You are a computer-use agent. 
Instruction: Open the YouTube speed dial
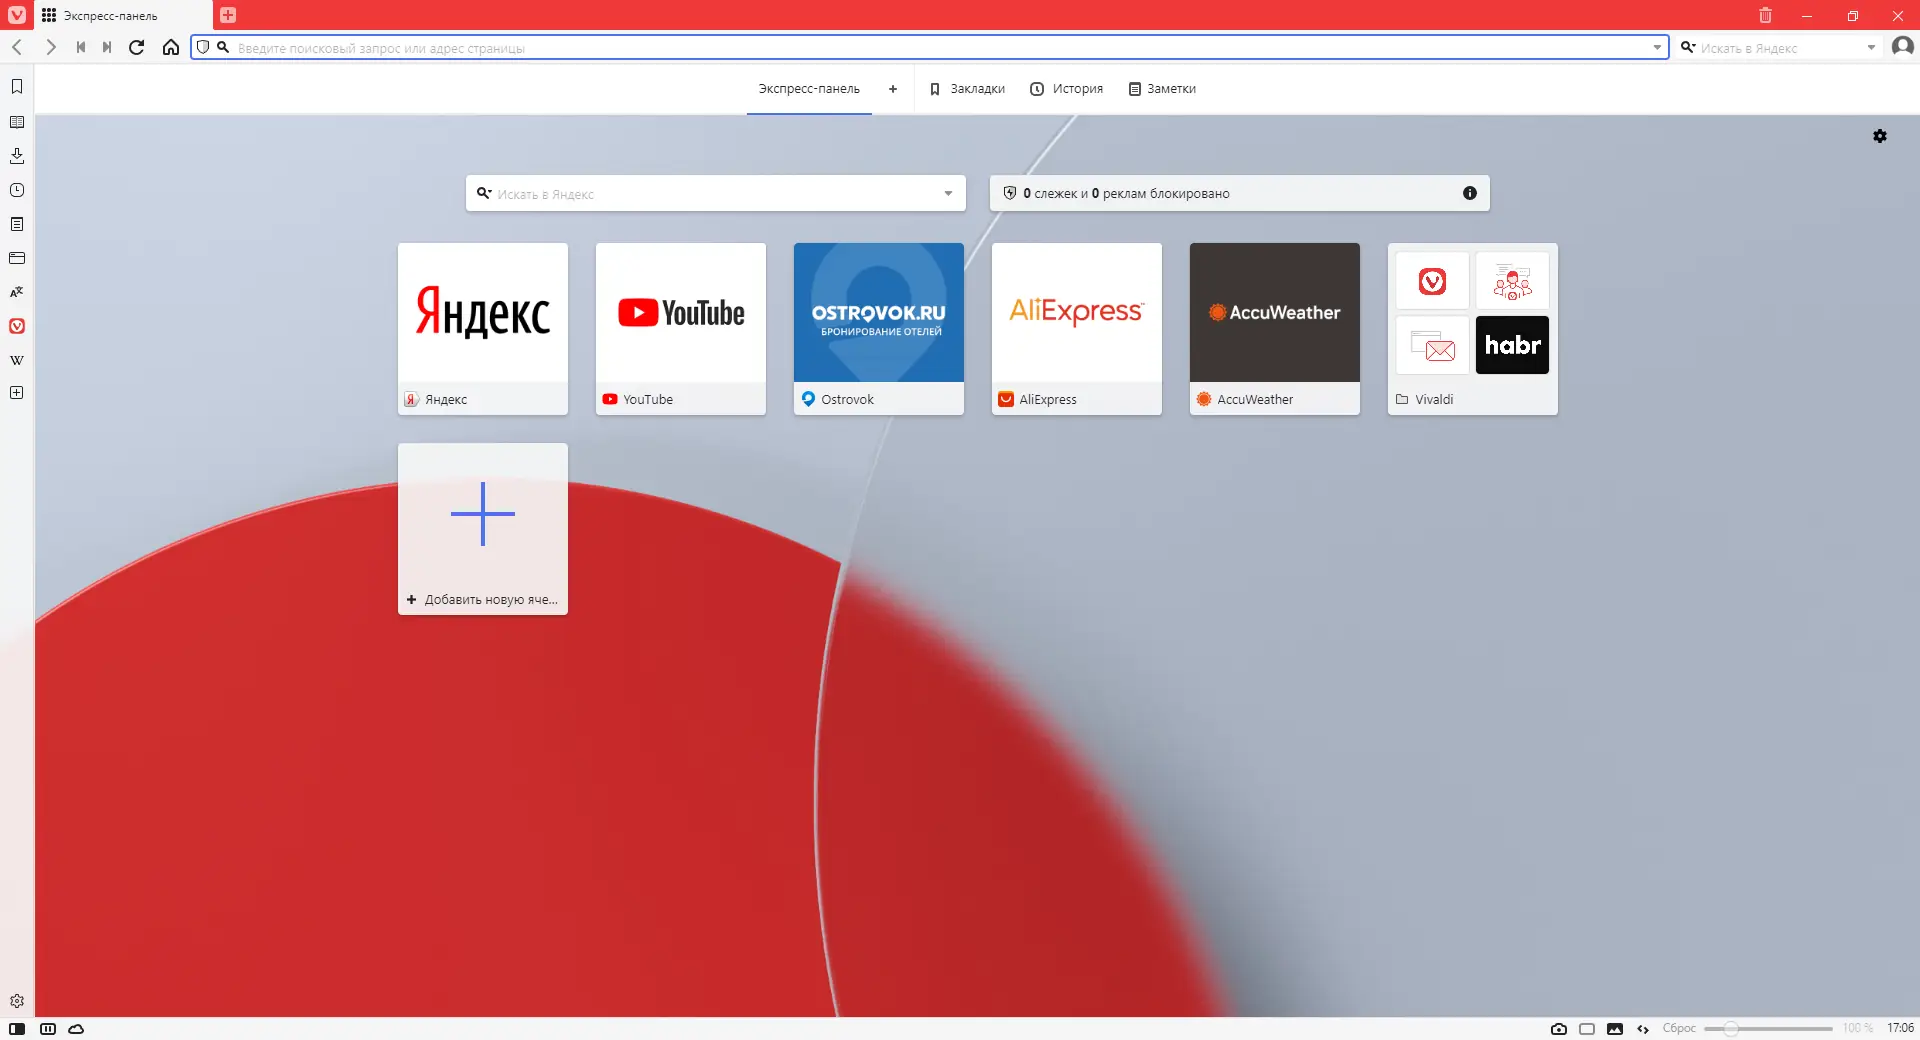tap(681, 329)
